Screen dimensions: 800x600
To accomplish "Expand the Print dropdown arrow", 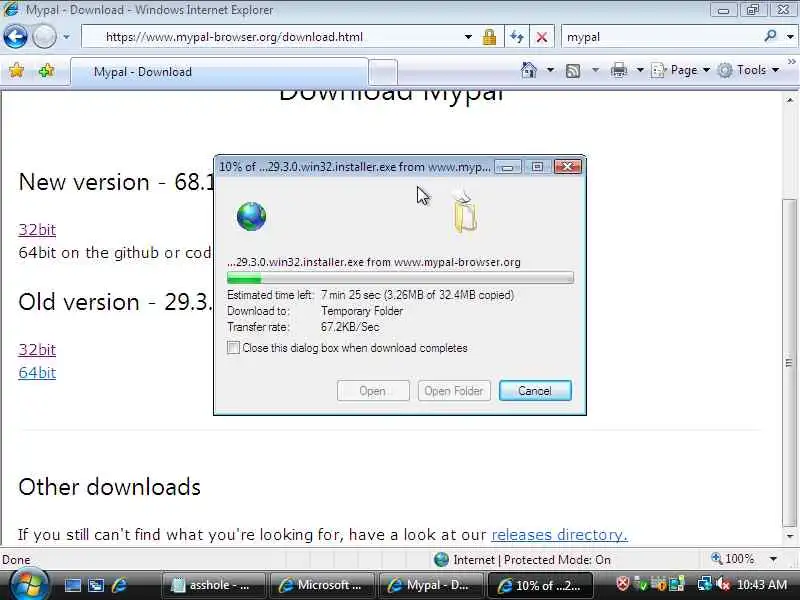I will click(639, 70).
